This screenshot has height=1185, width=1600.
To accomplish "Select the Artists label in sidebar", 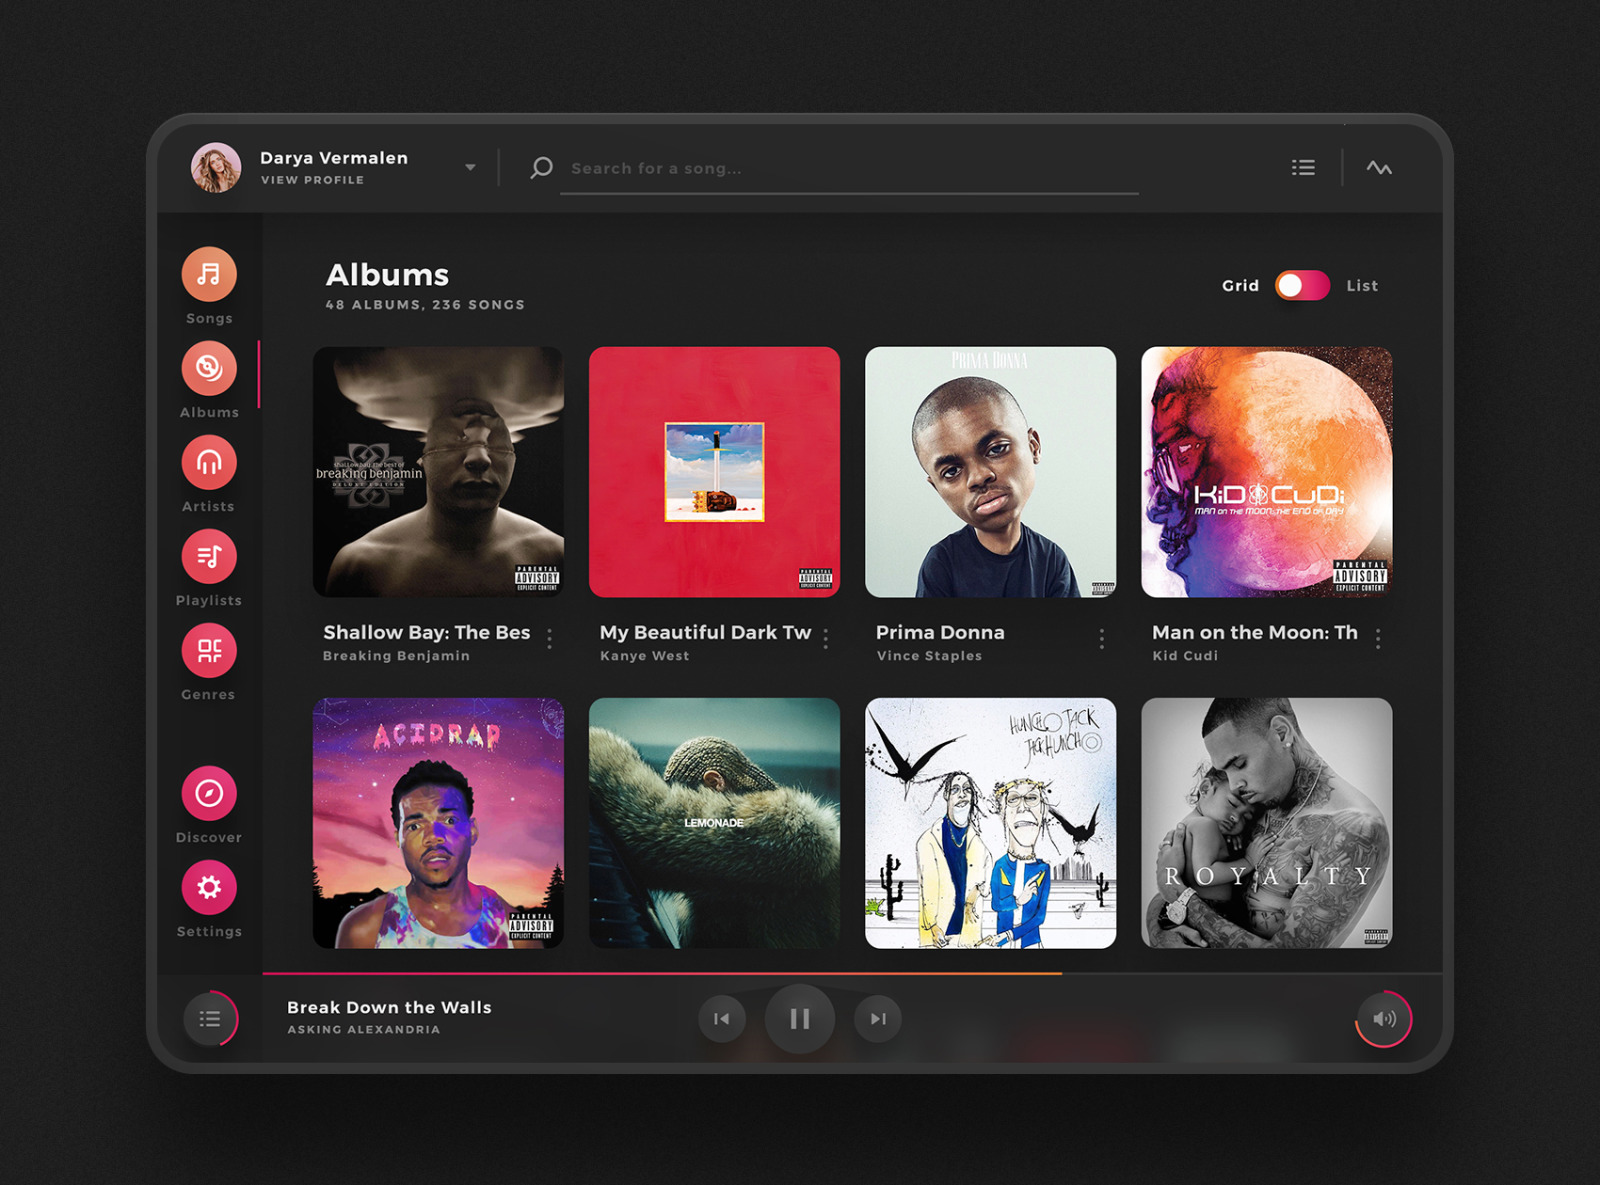I will pos(208,506).
